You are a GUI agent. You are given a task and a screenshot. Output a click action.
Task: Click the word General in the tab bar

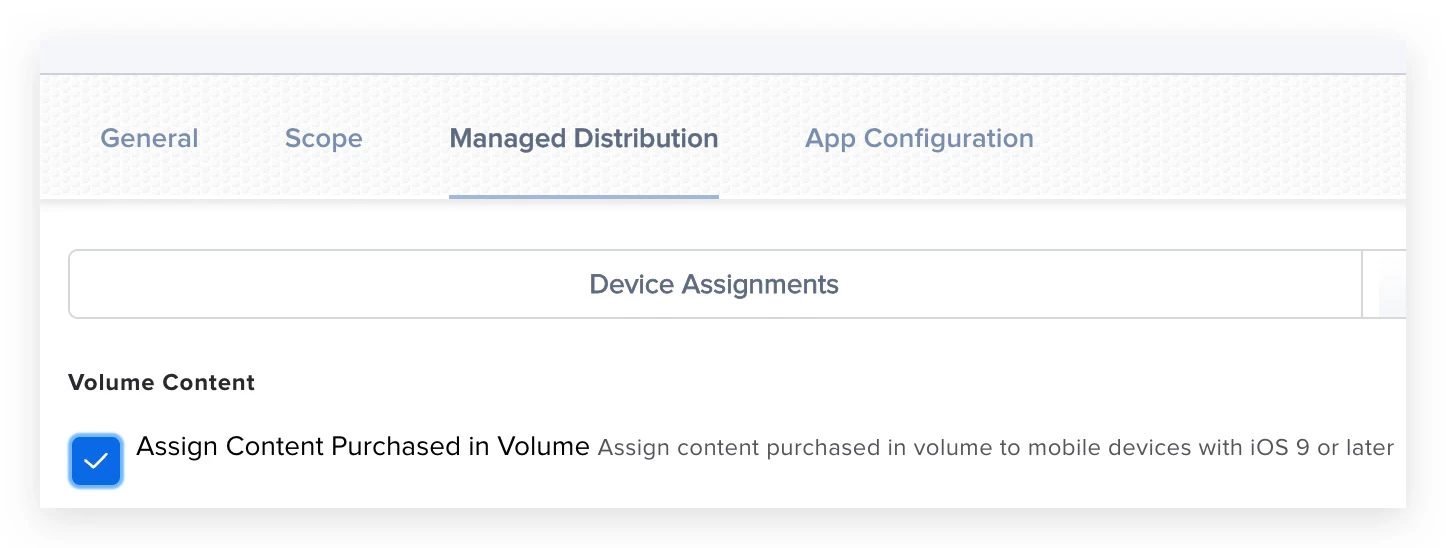click(x=149, y=138)
